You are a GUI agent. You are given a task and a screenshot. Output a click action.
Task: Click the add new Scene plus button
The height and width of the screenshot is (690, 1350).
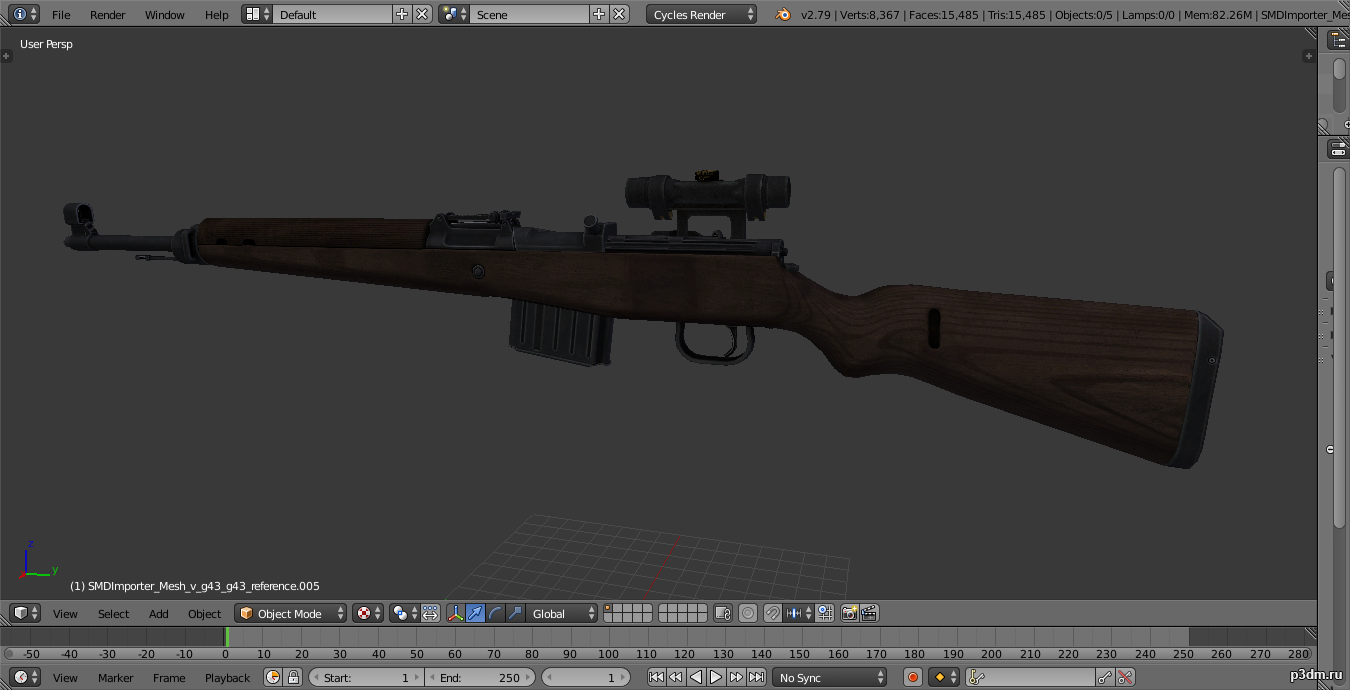(x=598, y=14)
